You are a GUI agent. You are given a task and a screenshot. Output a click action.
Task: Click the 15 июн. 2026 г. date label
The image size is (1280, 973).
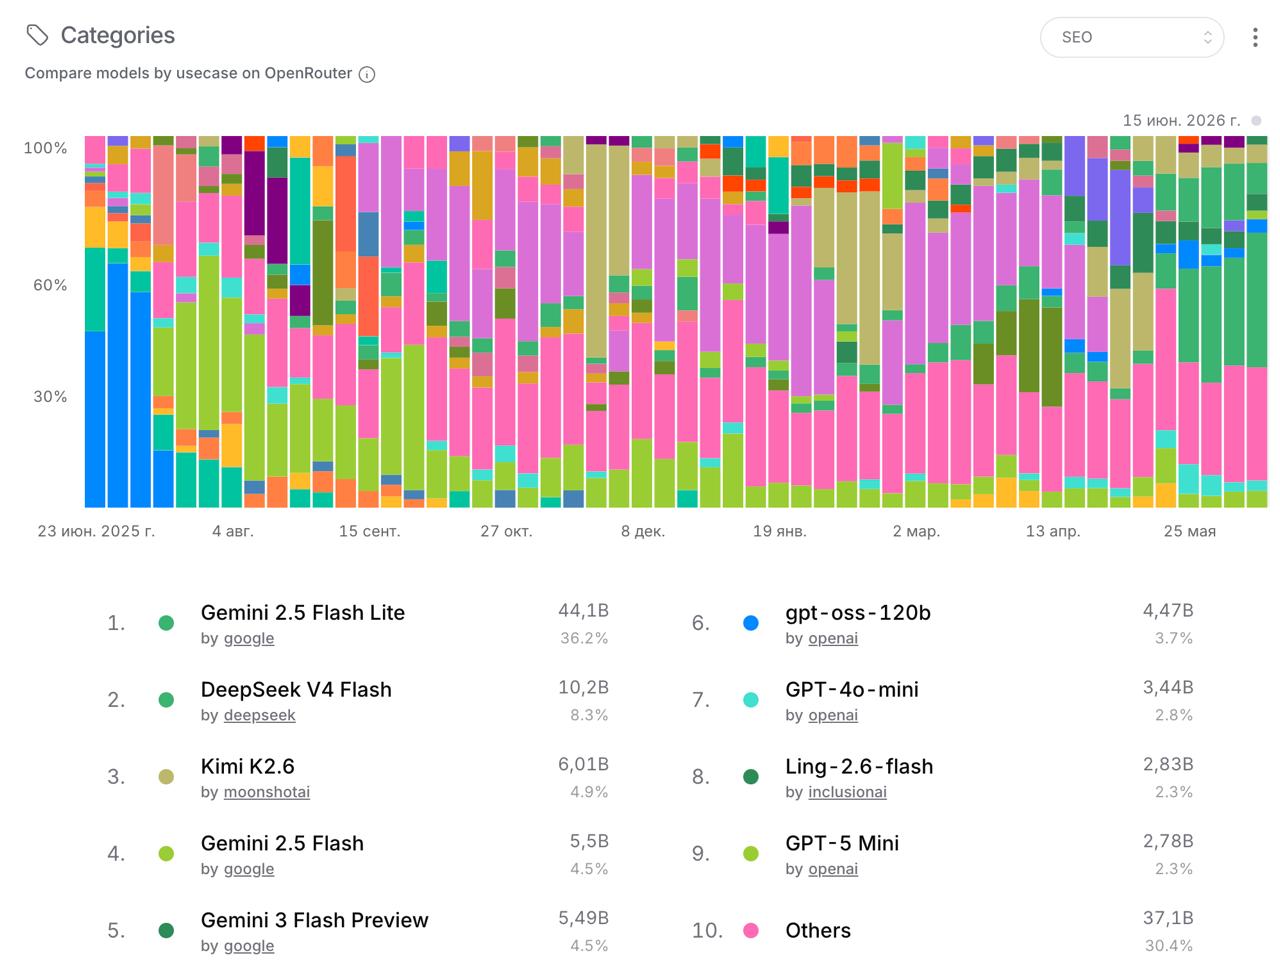pyautogui.click(x=1181, y=120)
